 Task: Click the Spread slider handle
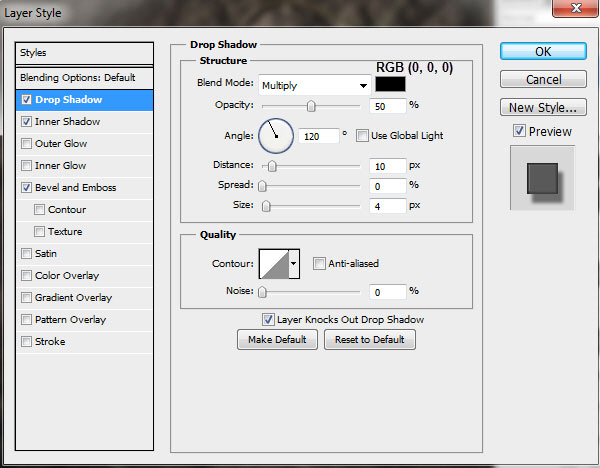click(262, 186)
